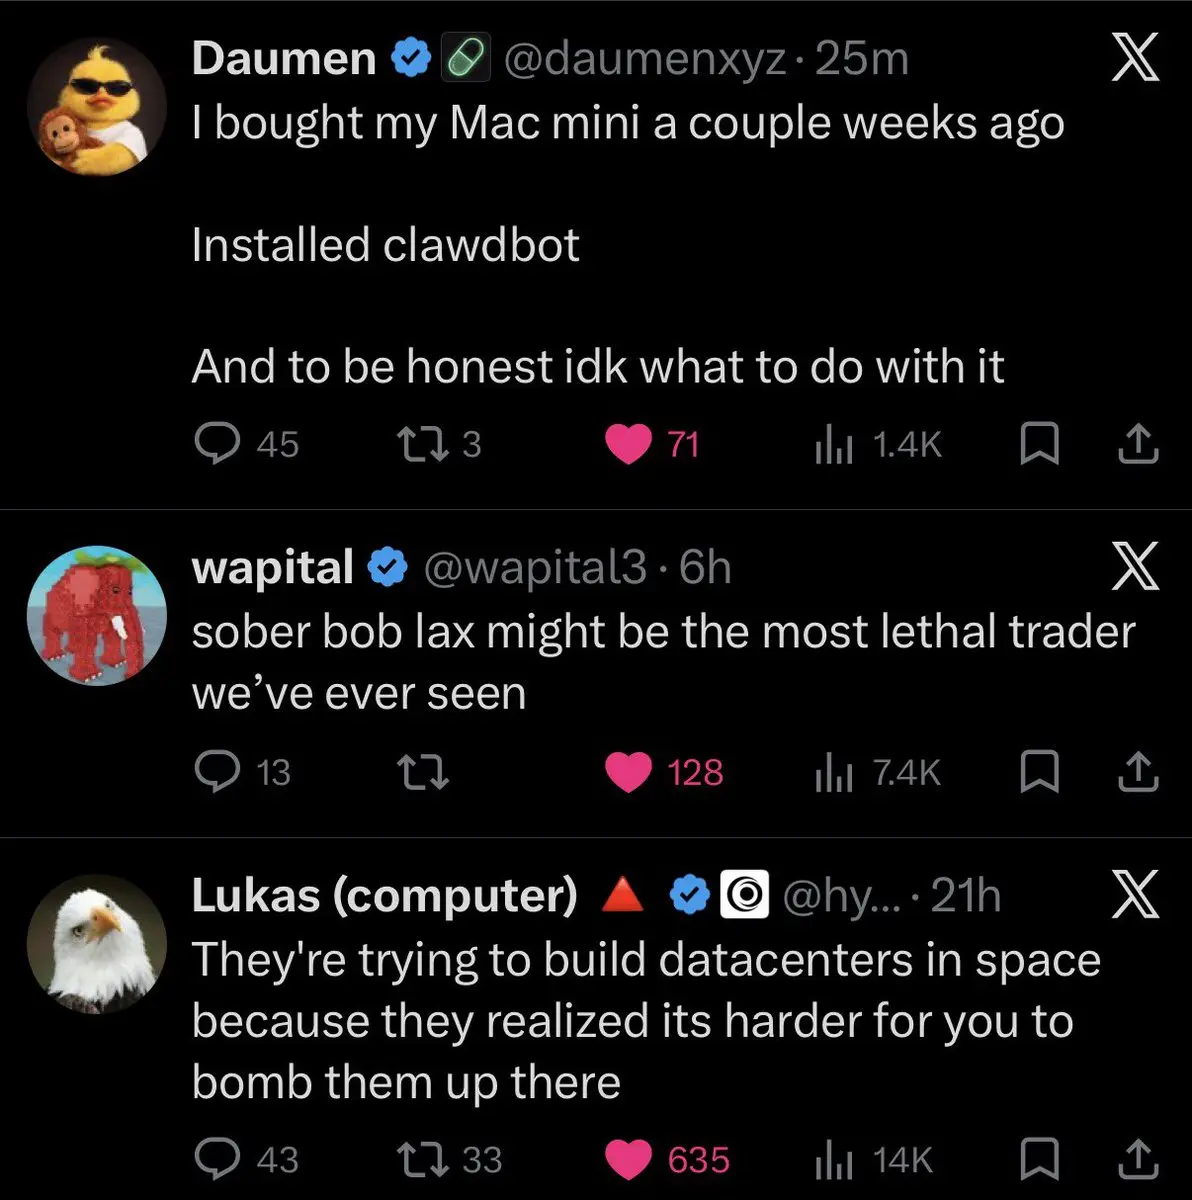
Task: Toggle like on wapital's tweet with 128 likes
Action: [665, 772]
